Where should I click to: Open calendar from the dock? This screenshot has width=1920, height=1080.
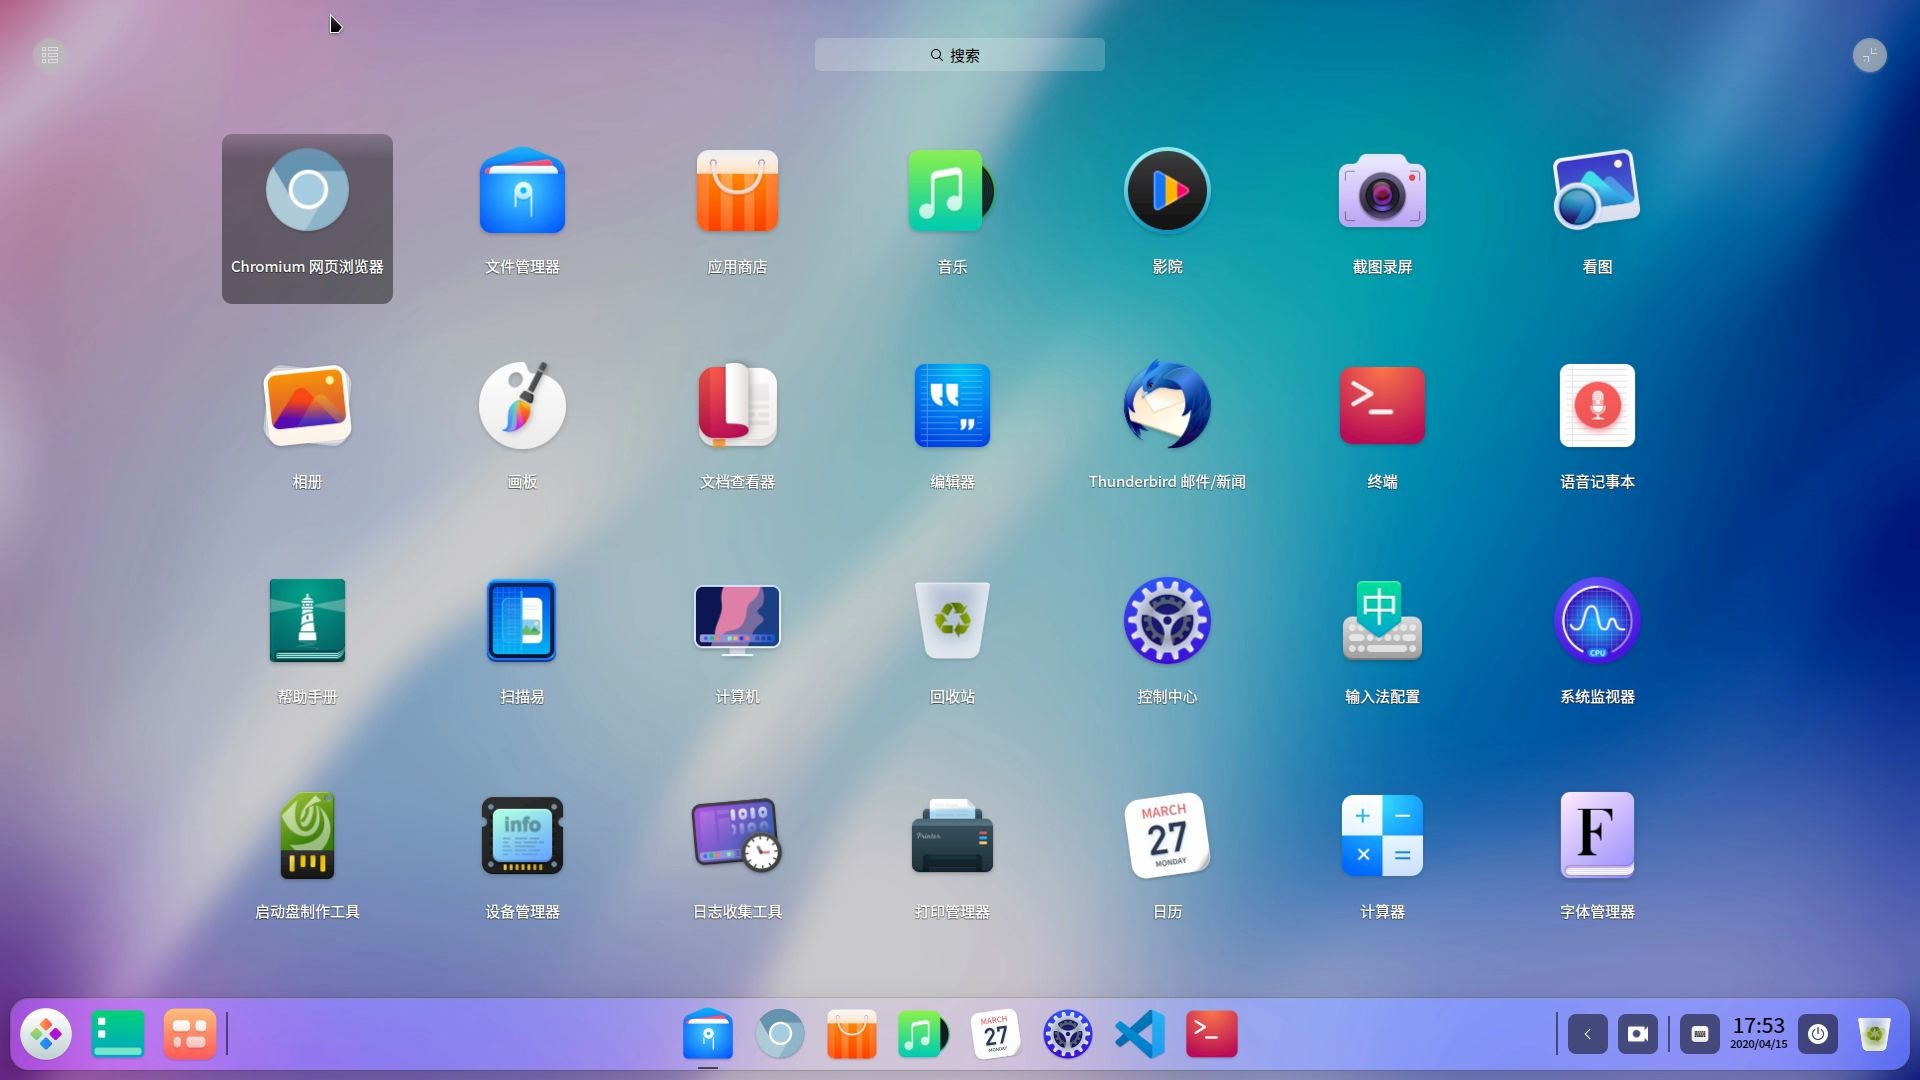point(996,1034)
